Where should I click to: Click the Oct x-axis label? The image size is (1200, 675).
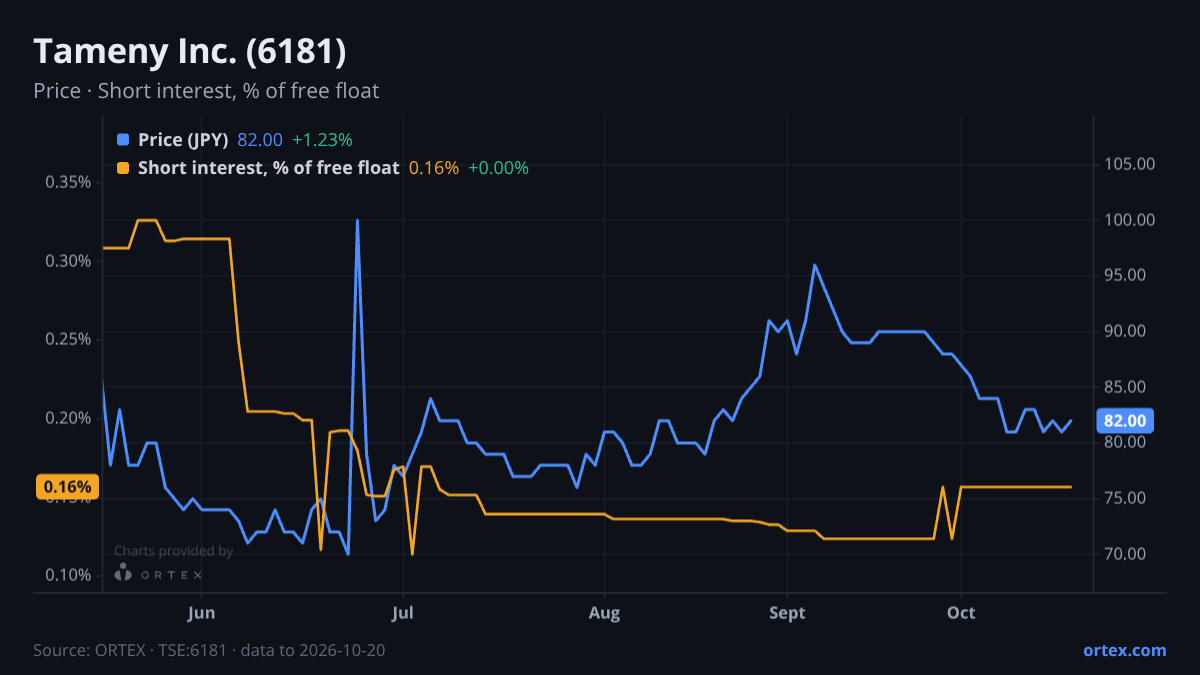tap(961, 612)
